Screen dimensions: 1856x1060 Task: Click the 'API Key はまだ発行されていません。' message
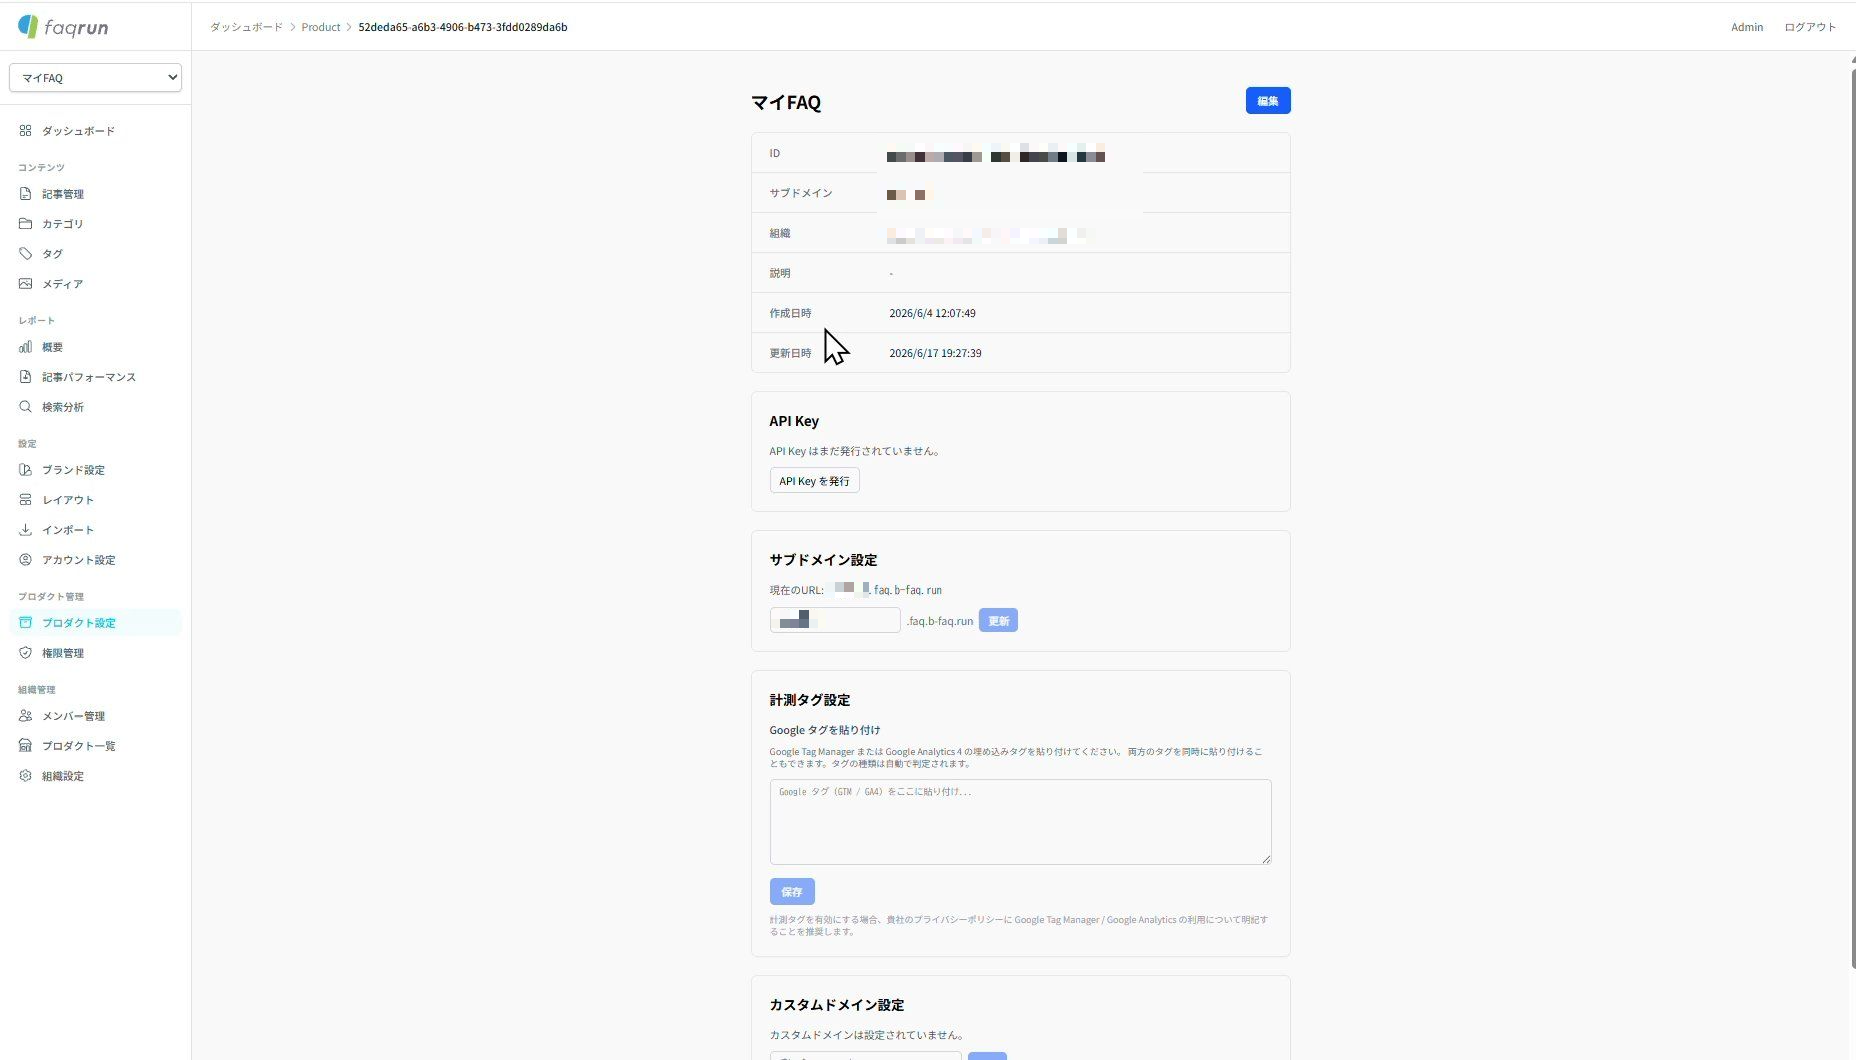[x=856, y=451]
